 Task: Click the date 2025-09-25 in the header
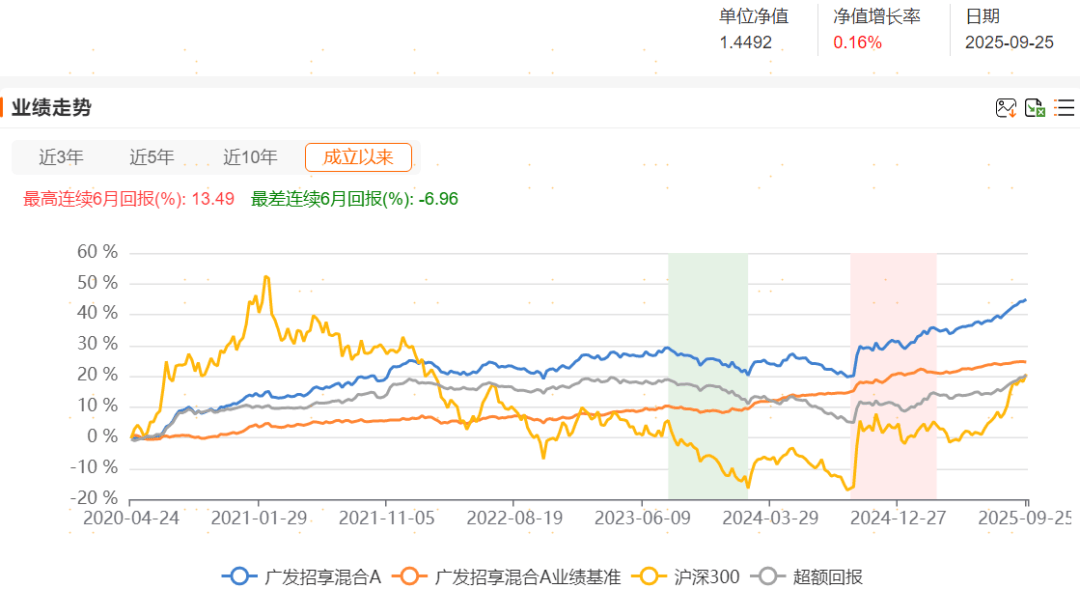coord(1009,42)
